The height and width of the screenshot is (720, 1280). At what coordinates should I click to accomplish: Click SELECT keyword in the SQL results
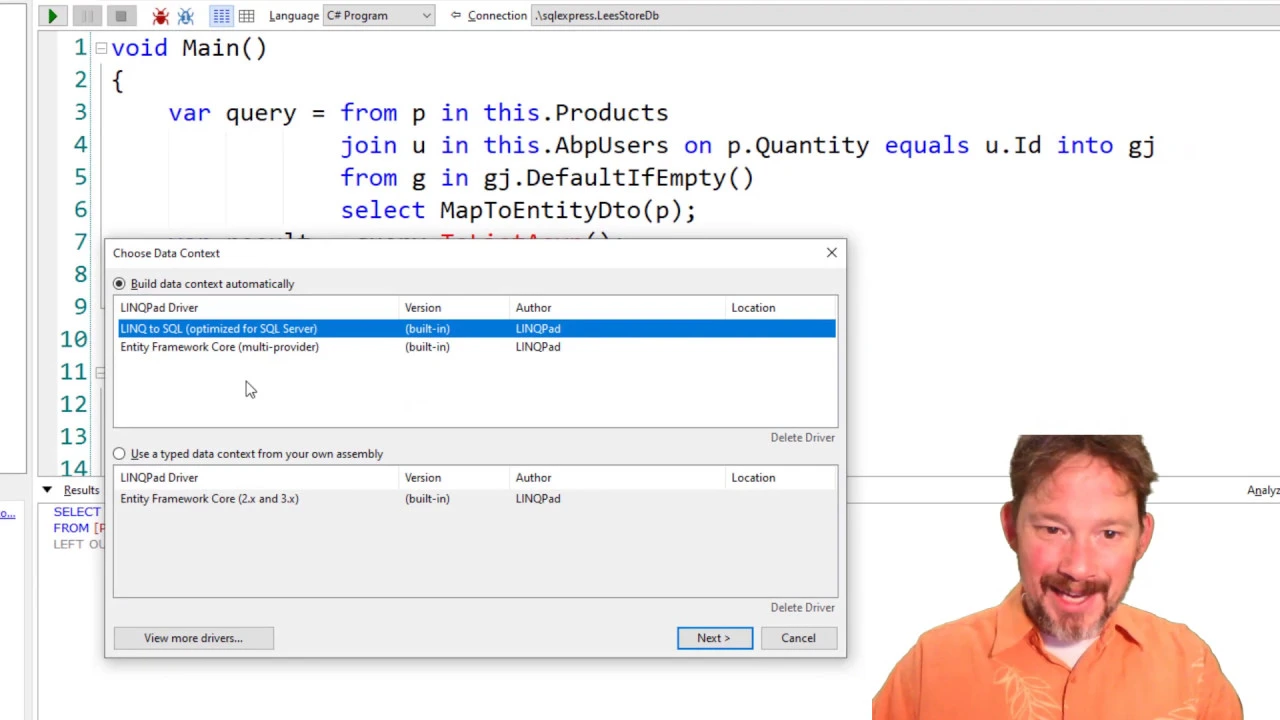coord(77,512)
